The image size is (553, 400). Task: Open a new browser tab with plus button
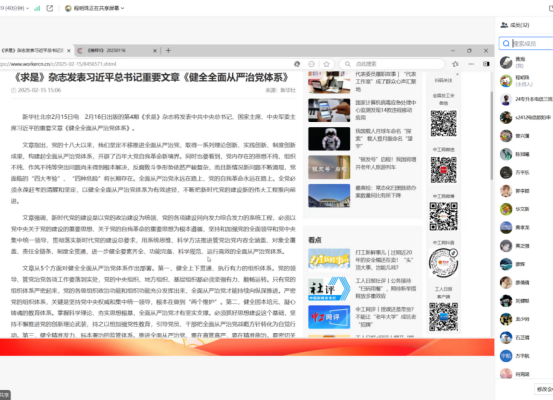click(x=168, y=50)
